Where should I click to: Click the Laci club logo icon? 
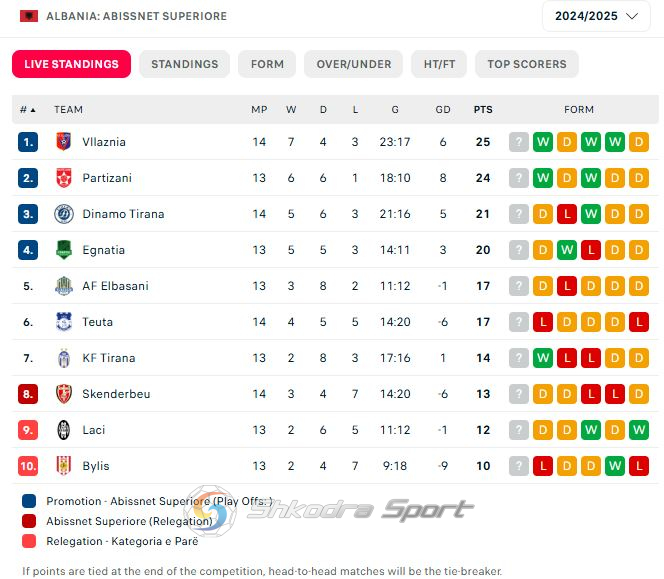tap(64, 429)
